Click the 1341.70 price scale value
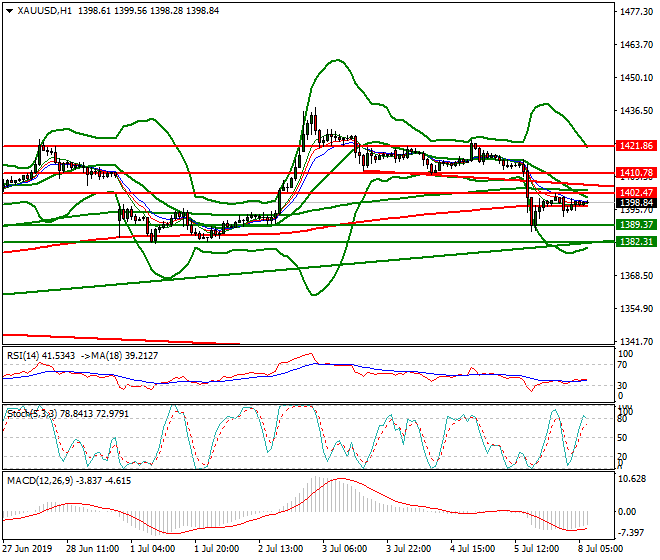This screenshot has height=560, width=660. click(637, 341)
